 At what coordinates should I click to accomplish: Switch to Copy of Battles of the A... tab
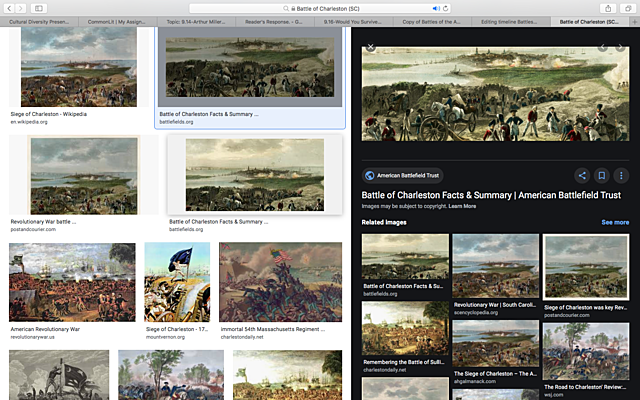pos(432,22)
